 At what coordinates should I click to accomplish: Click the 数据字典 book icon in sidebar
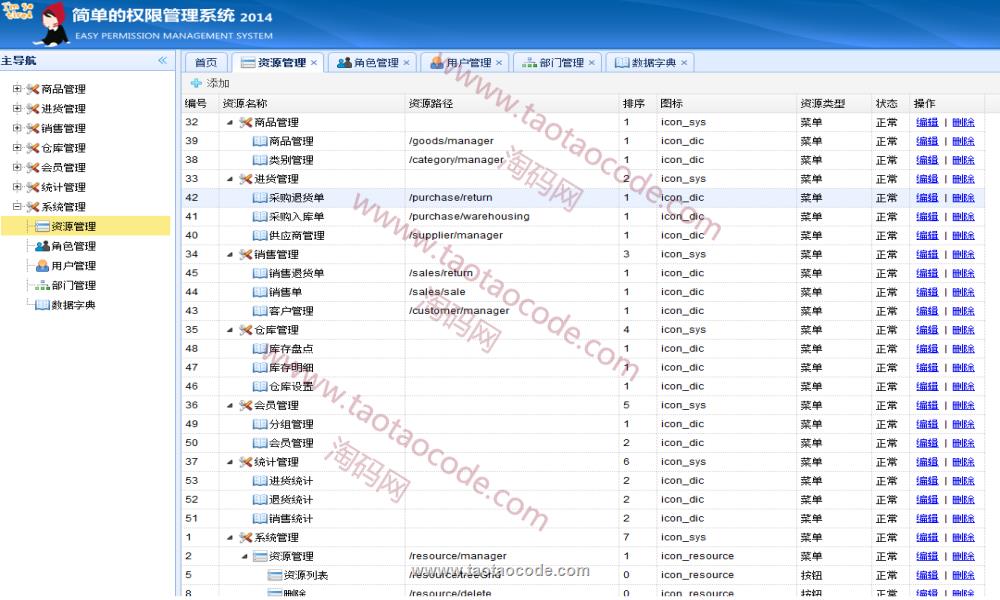pyautogui.click(x=42, y=305)
